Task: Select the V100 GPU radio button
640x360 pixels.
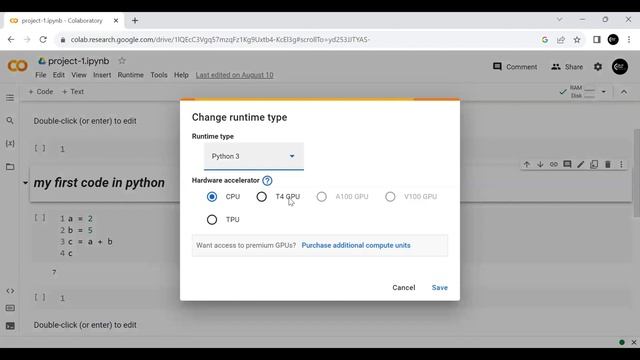Action: pos(390,197)
